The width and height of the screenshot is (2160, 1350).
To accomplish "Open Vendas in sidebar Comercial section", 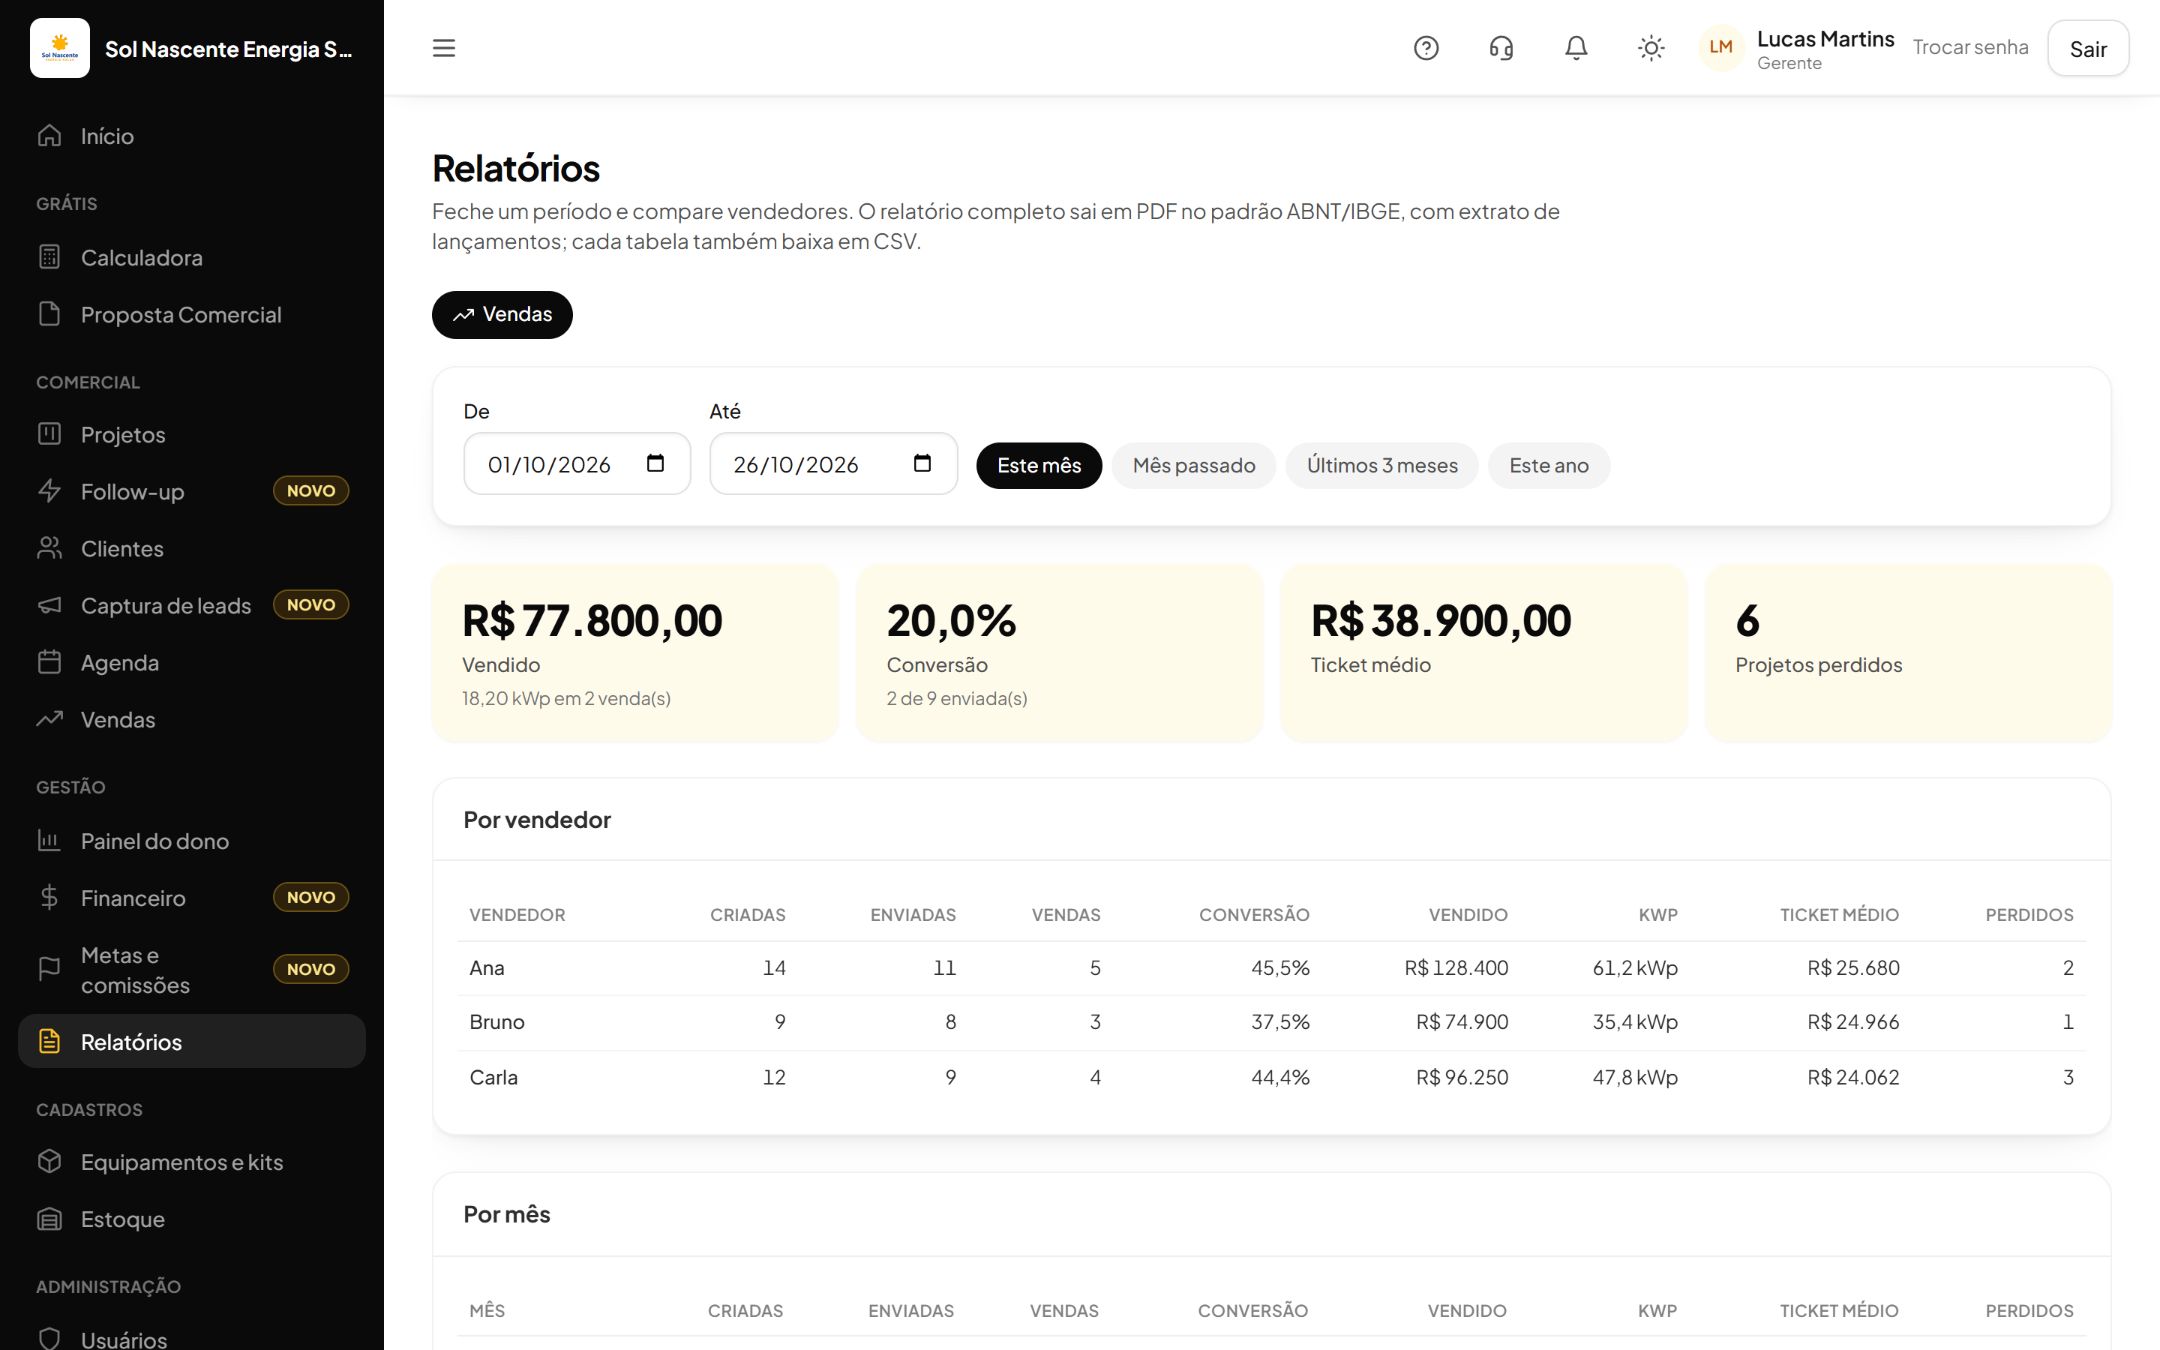I will [x=192, y=720].
